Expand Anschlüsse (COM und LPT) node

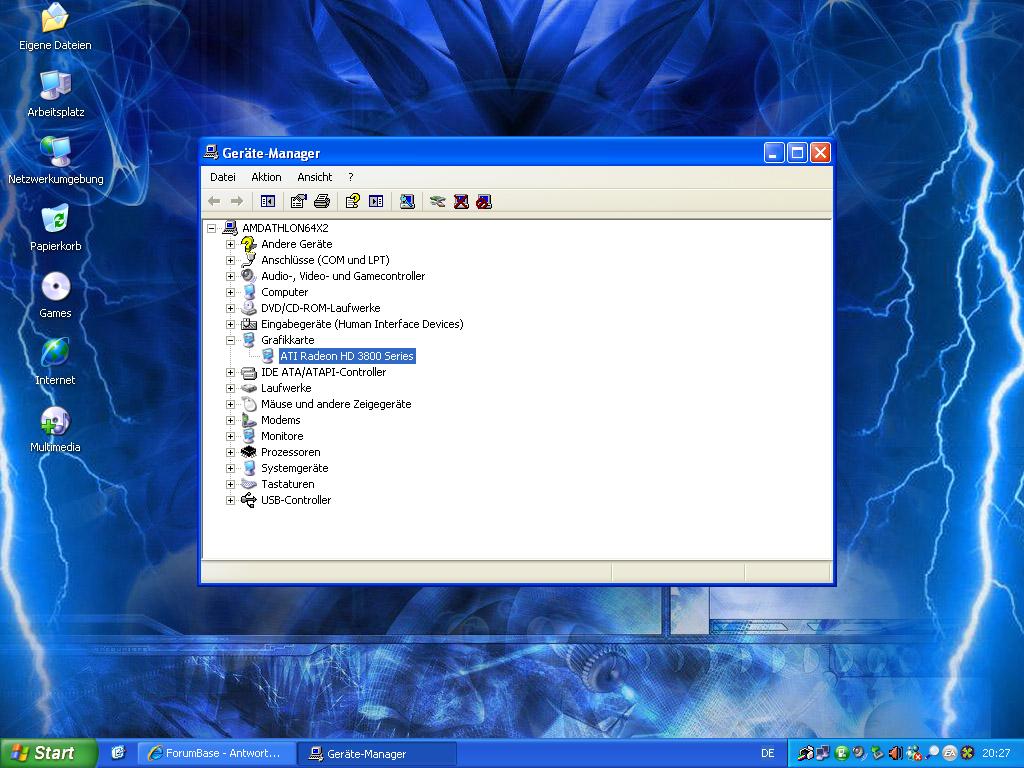[x=230, y=260]
